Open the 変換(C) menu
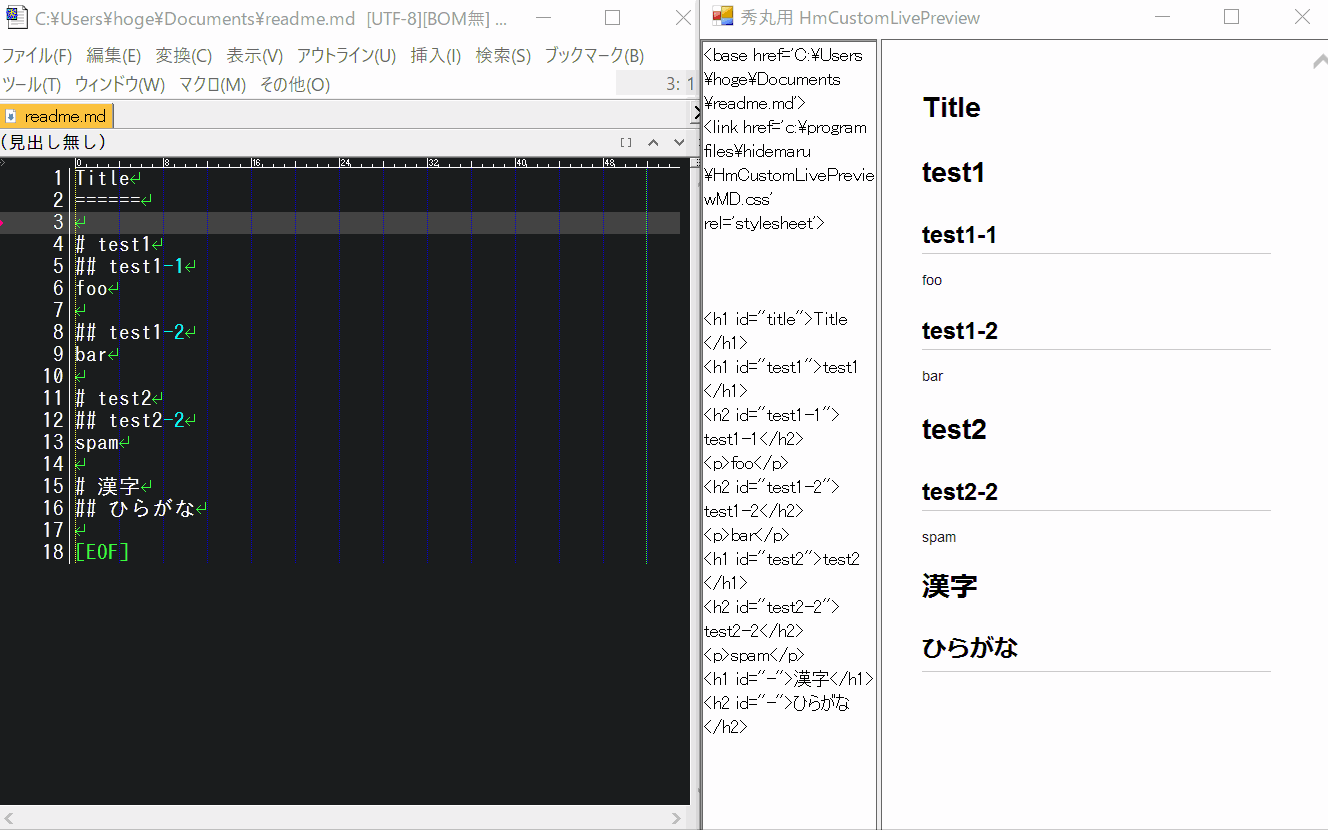Image resolution: width=1328 pixels, height=830 pixels. click(x=184, y=56)
